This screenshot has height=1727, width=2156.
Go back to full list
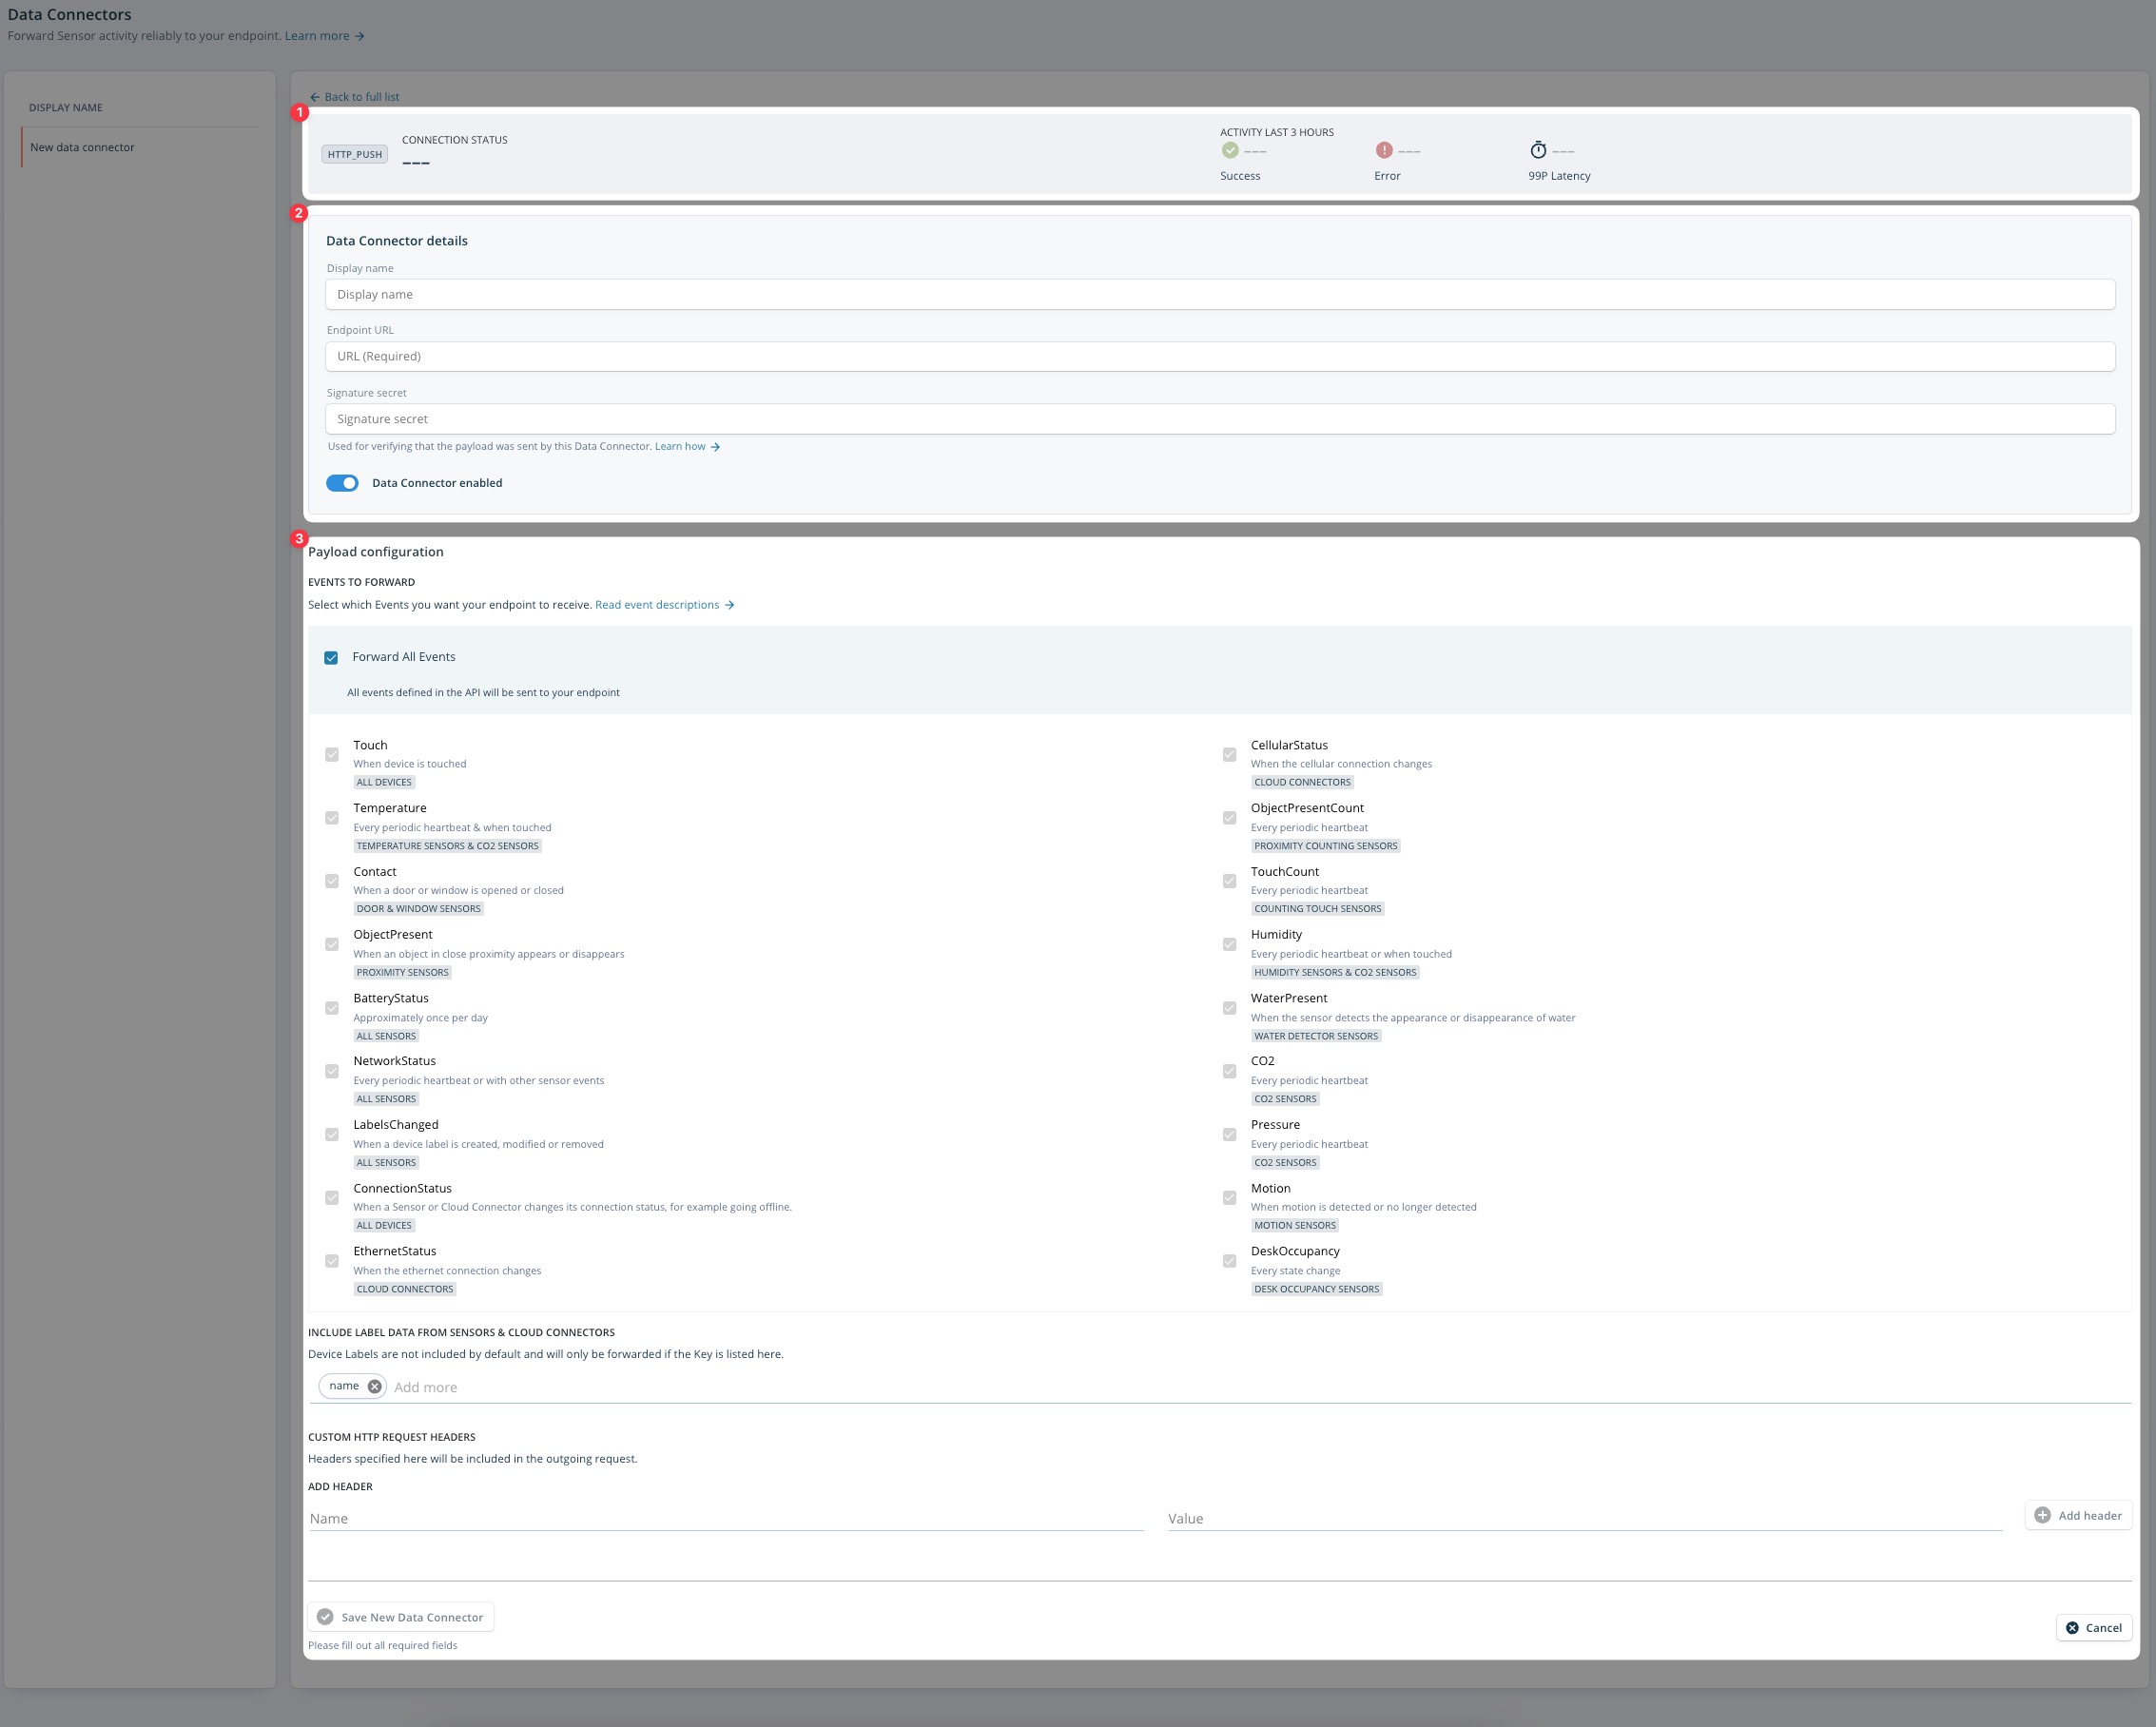click(x=354, y=97)
